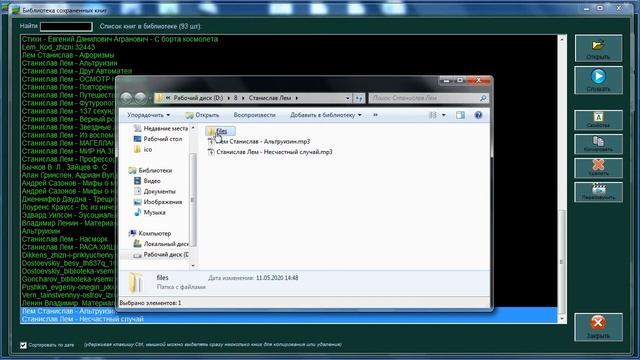The height and width of the screenshot is (360, 640).
Task: Select Компьютер in Explorer sidebar
Action: pyautogui.click(x=149, y=233)
